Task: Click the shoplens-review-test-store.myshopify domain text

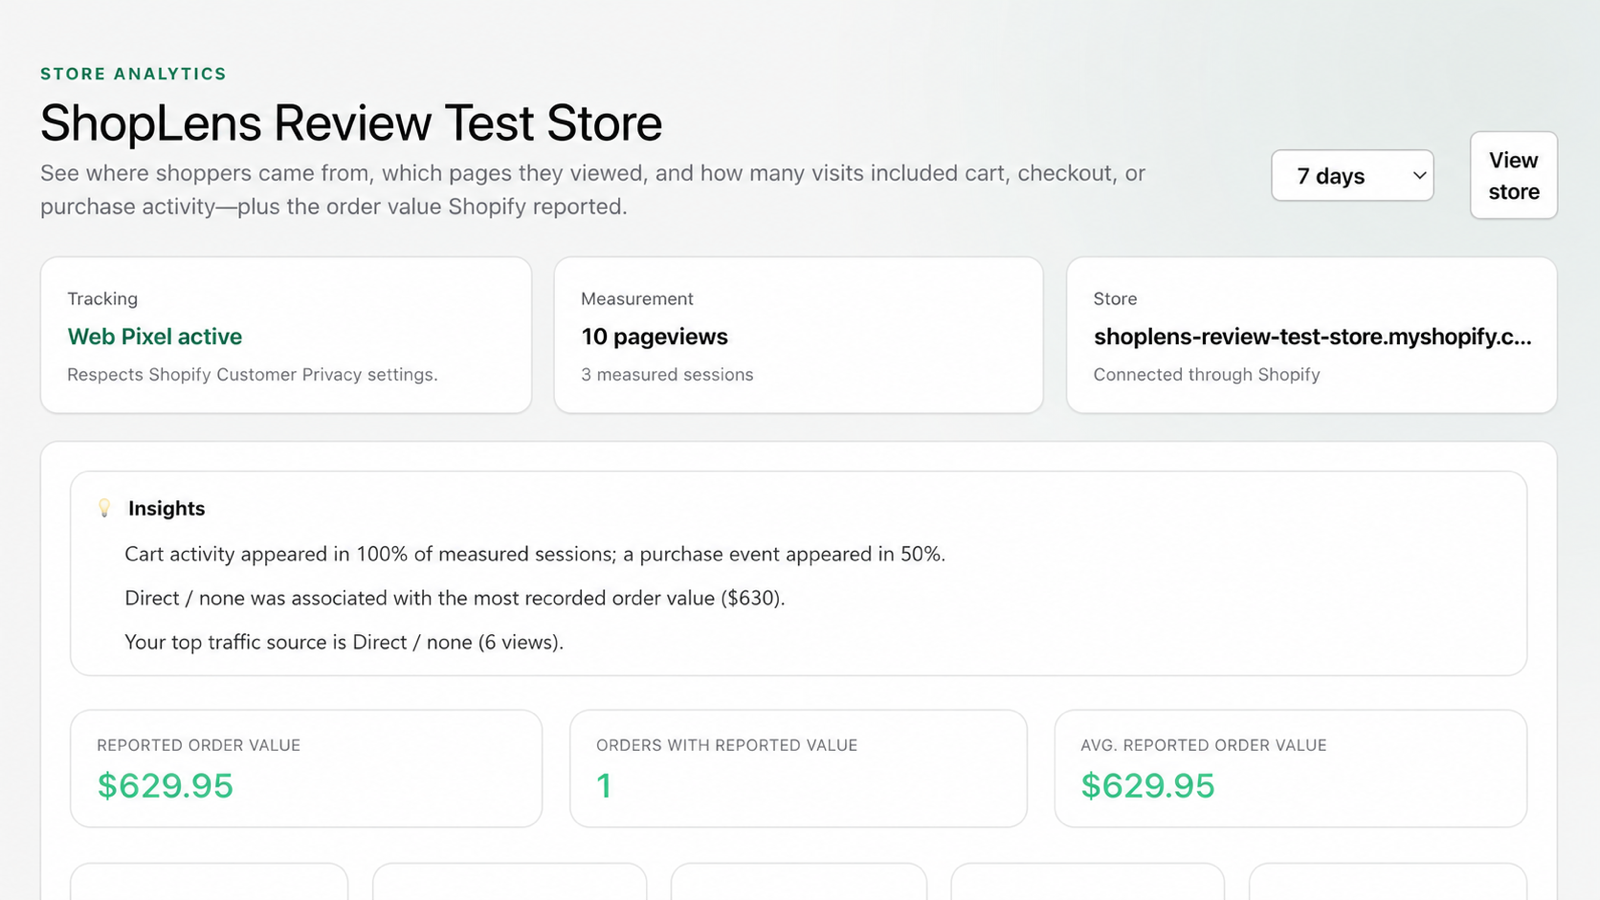Action: [1312, 337]
